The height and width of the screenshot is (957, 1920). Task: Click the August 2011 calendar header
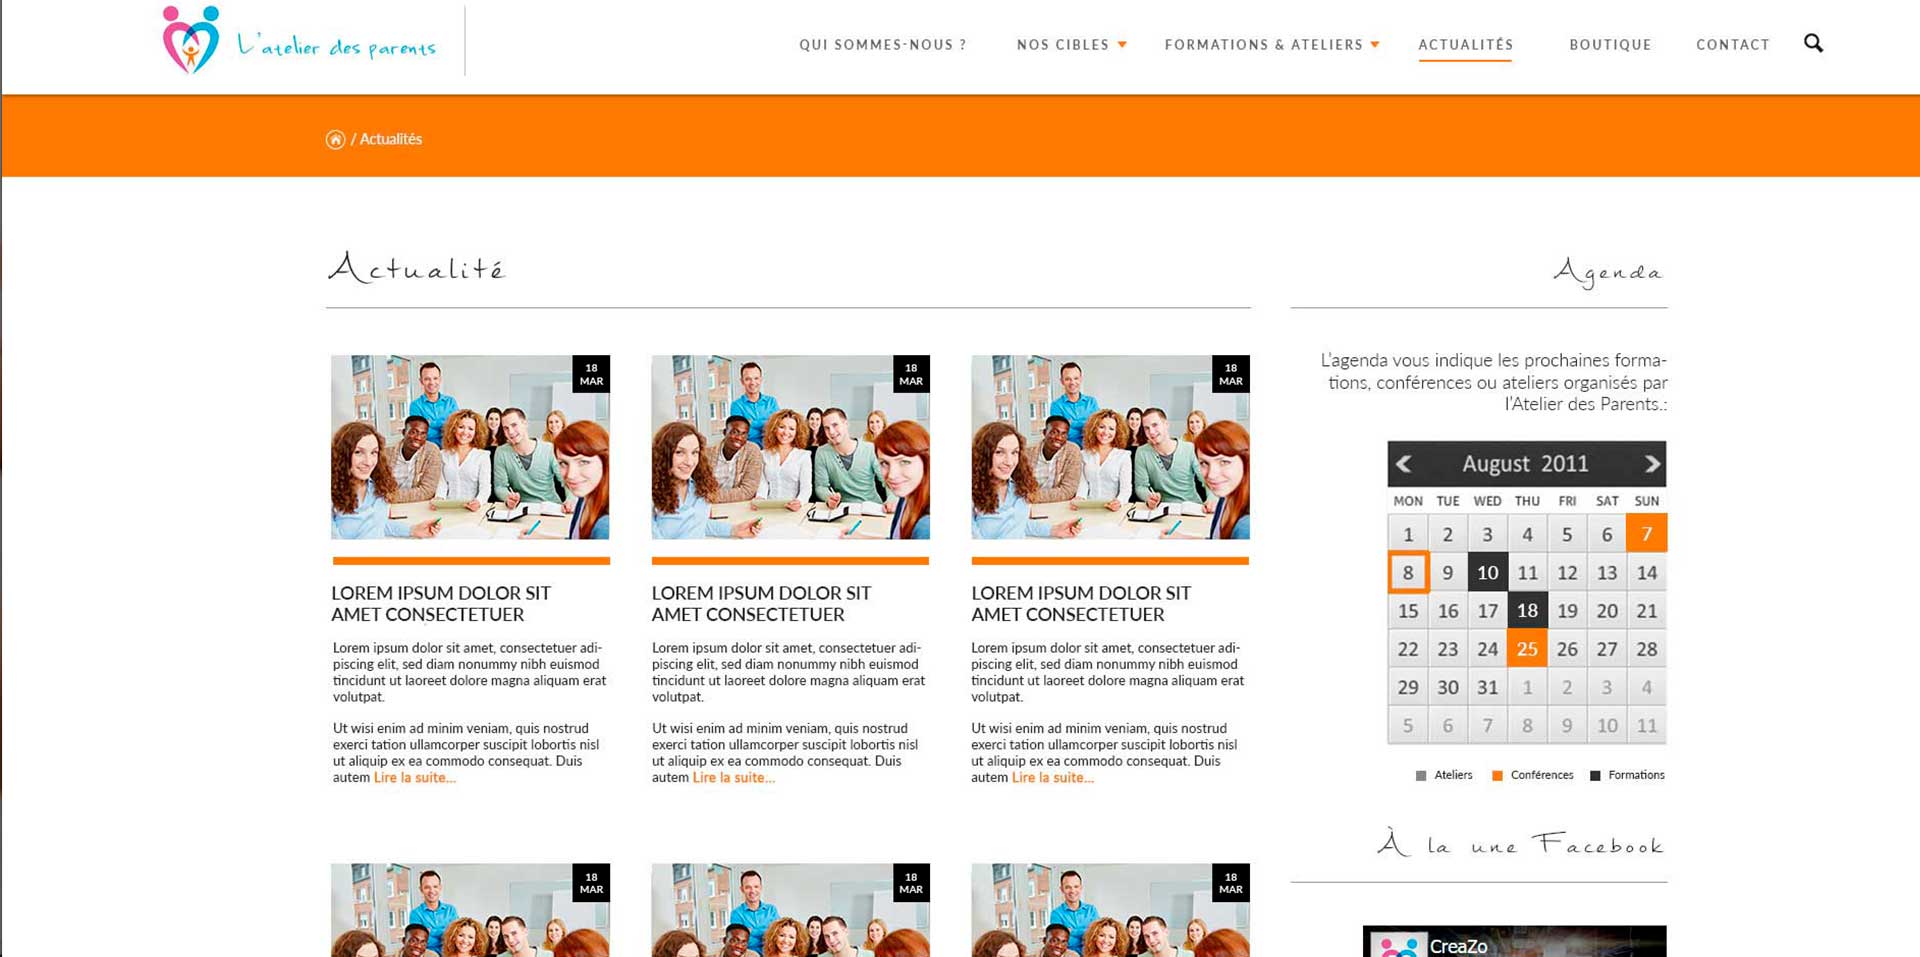point(1525,464)
